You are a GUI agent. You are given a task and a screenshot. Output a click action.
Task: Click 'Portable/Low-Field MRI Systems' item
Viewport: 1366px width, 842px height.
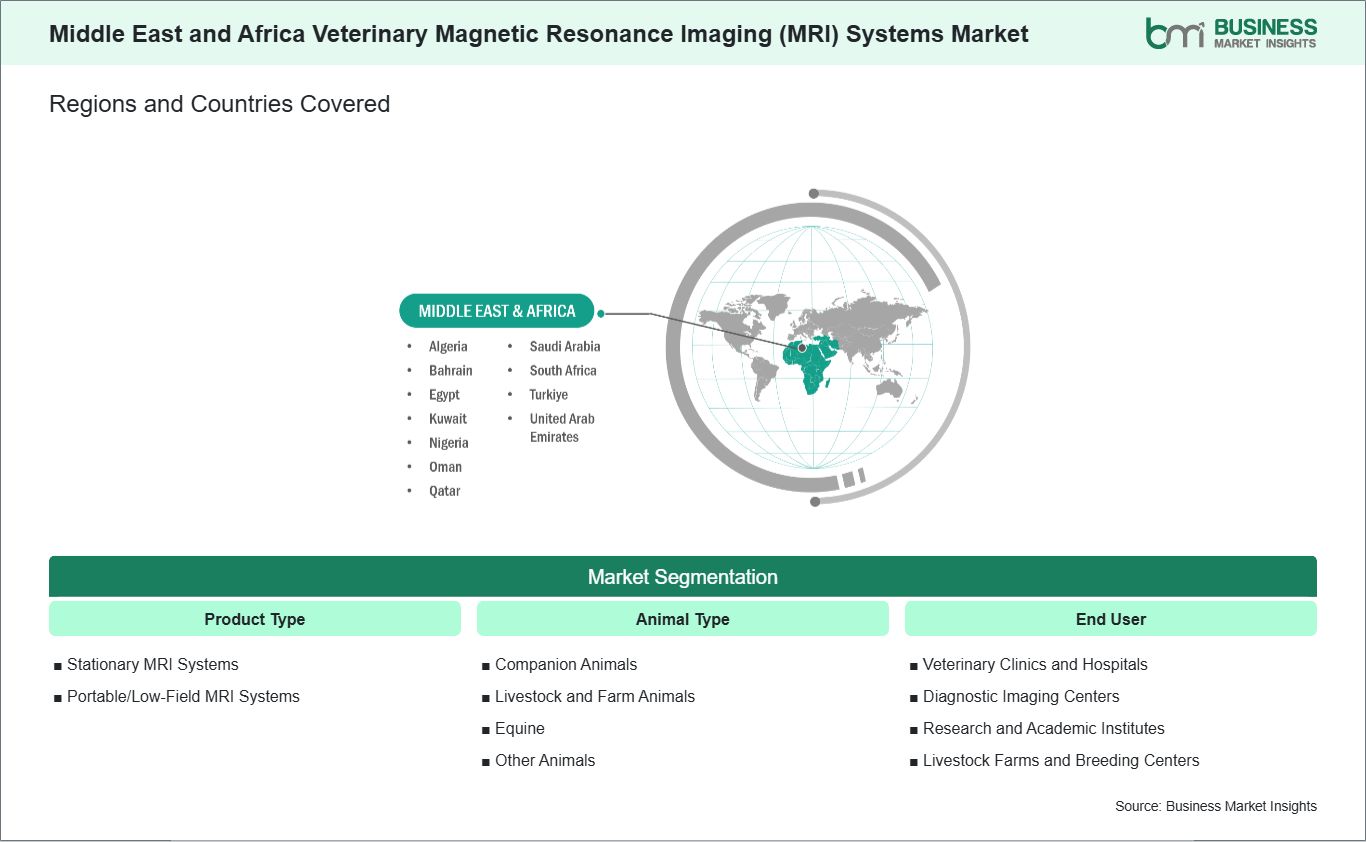click(183, 696)
